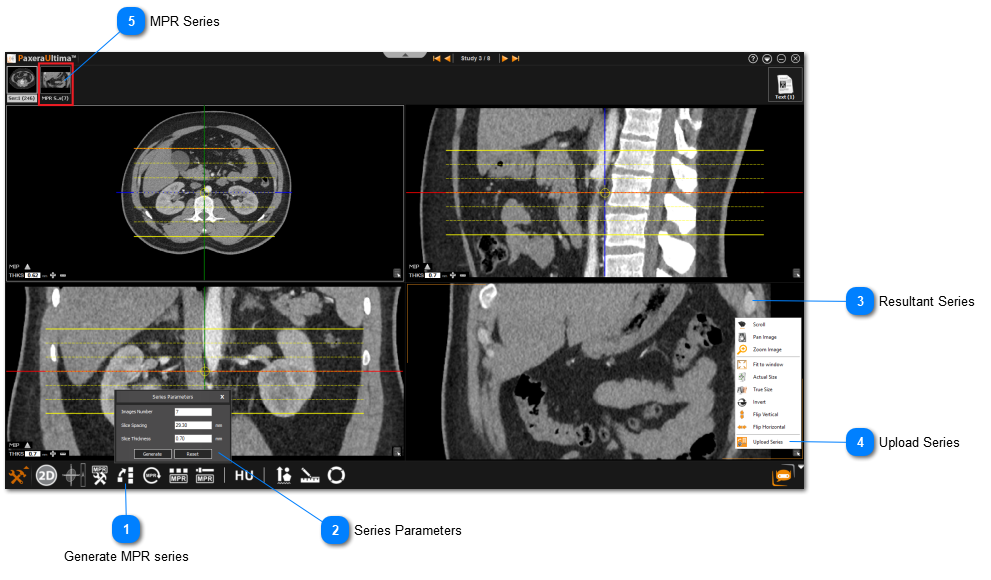
Task: Select the ruler measurement tool
Action: 311,476
